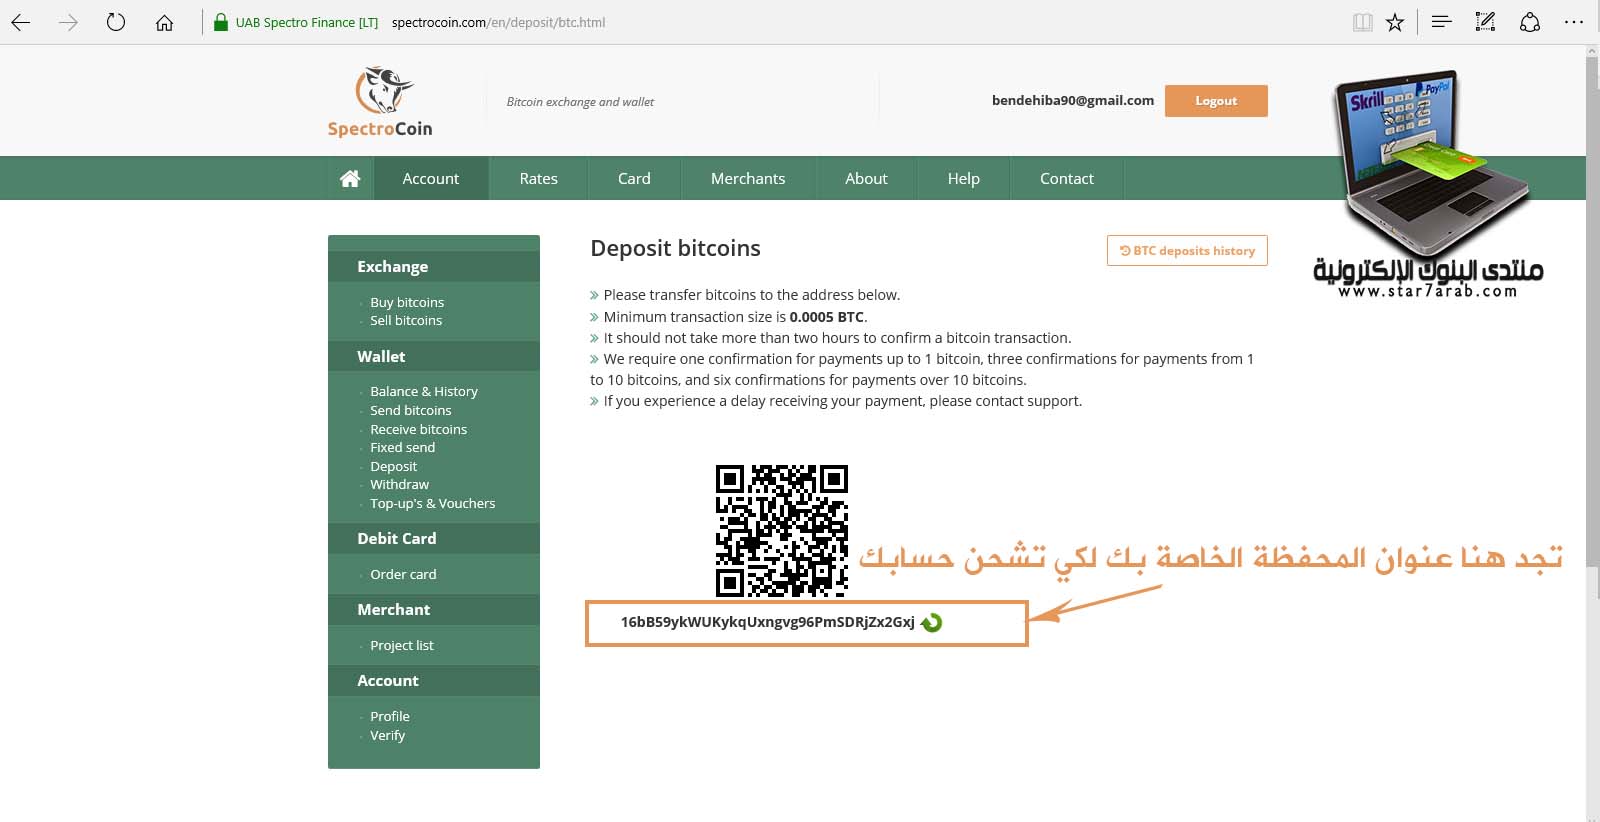Open the Card navigation tab
The image size is (1600, 822).
tap(634, 178)
